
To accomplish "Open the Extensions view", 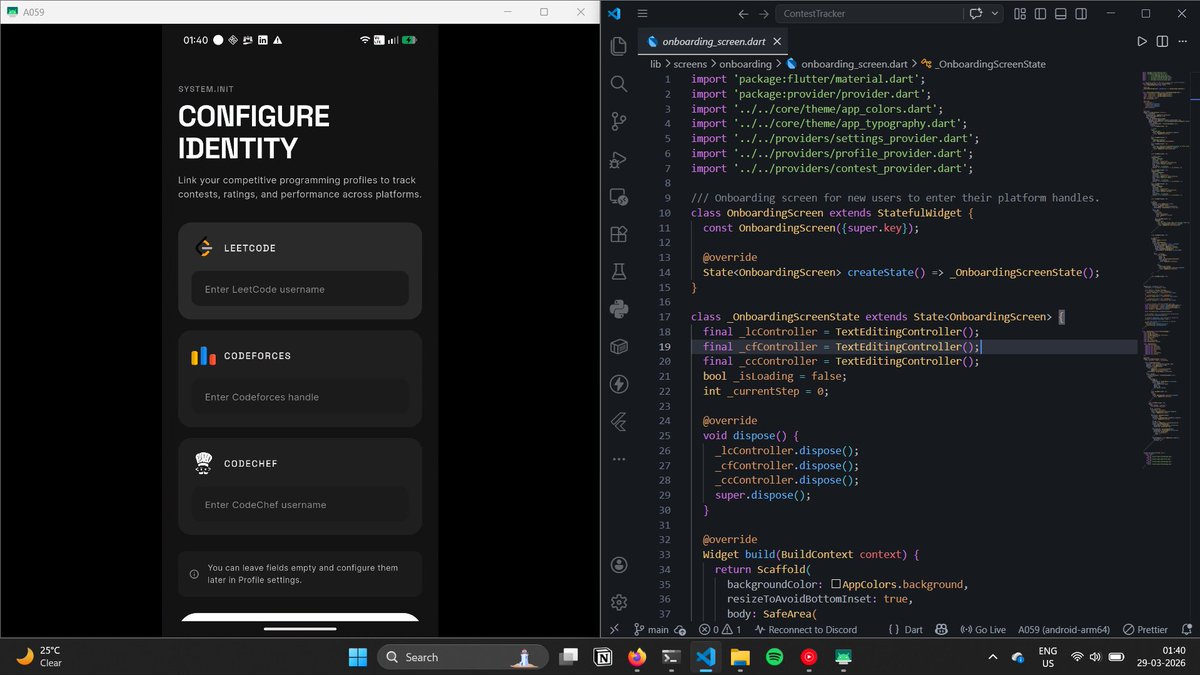I will (618, 234).
